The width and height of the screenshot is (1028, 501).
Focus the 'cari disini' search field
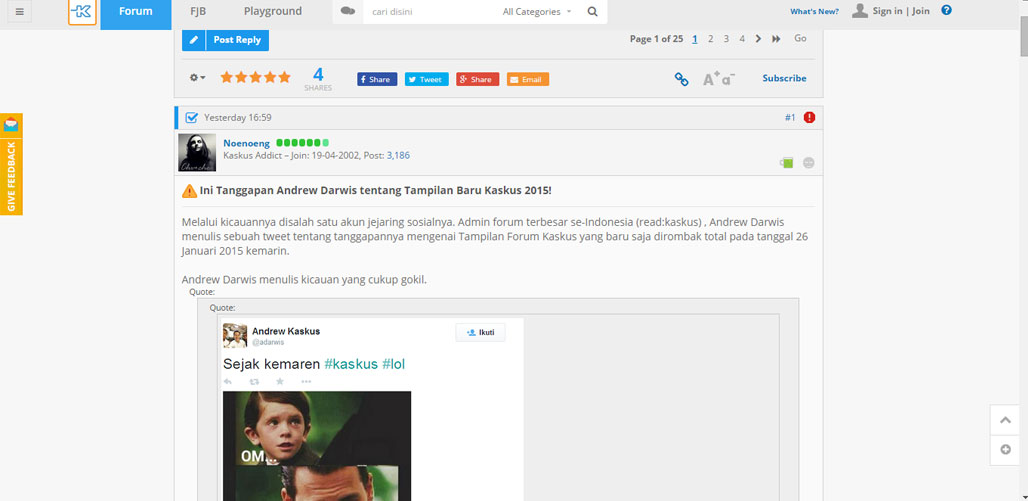pos(429,12)
